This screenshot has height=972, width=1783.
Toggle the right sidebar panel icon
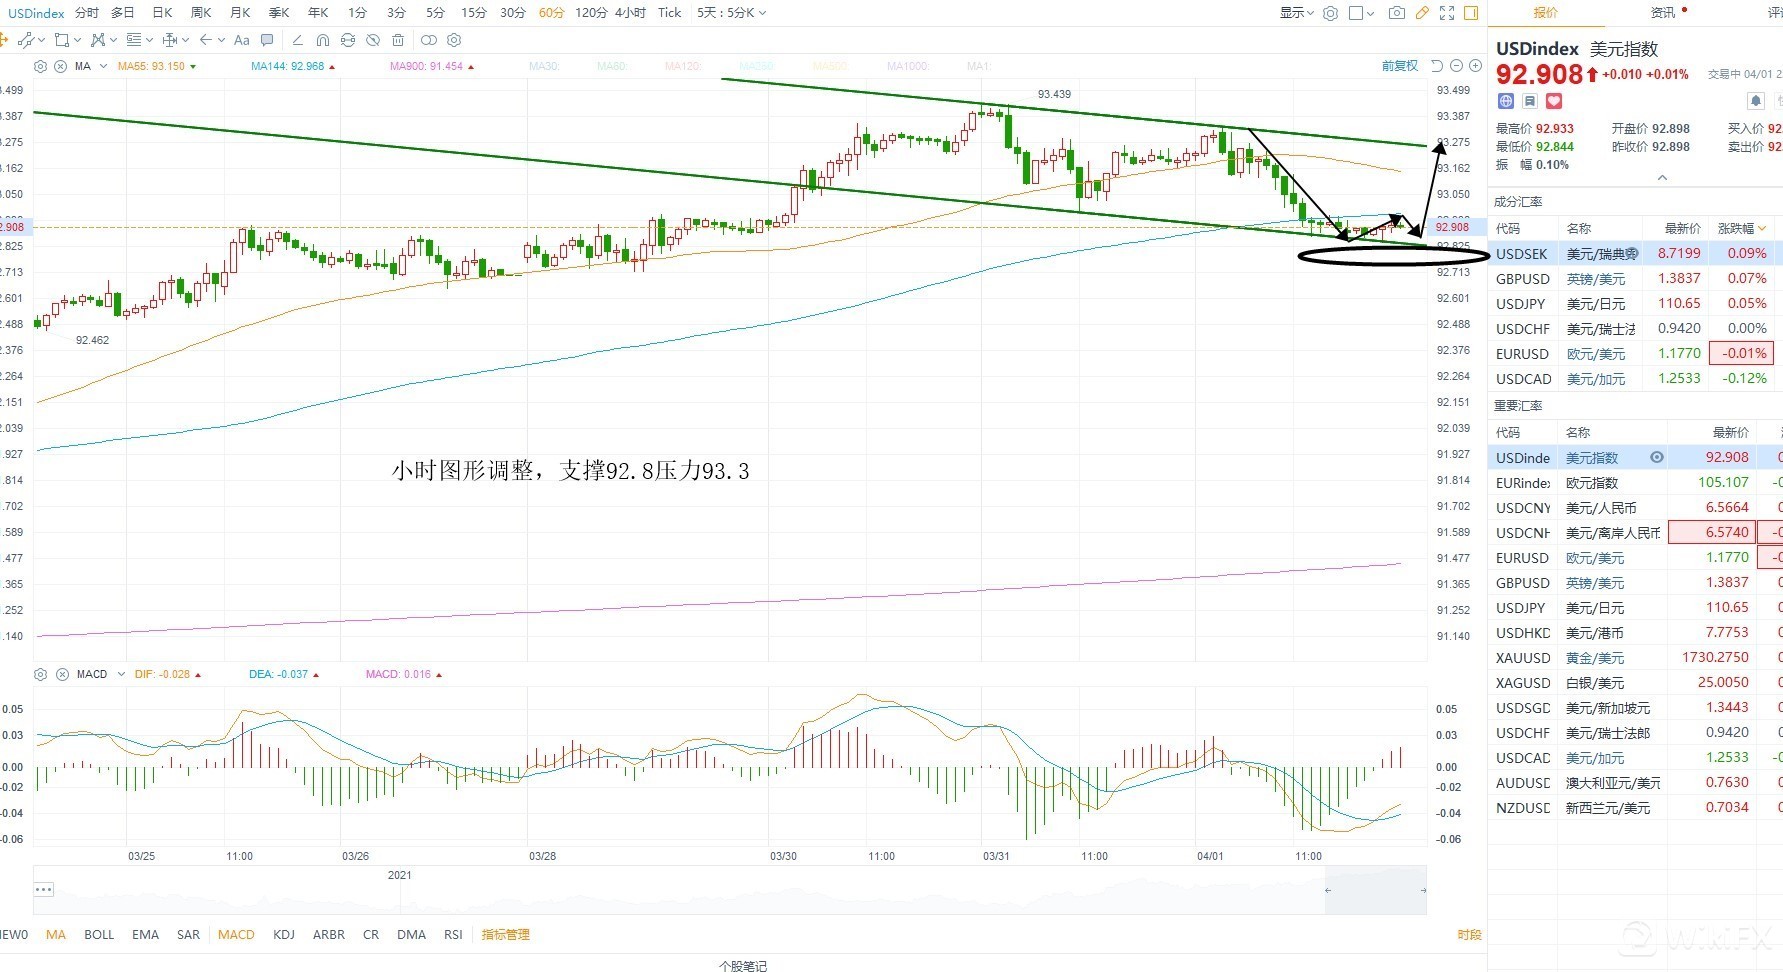(x=1471, y=13)
